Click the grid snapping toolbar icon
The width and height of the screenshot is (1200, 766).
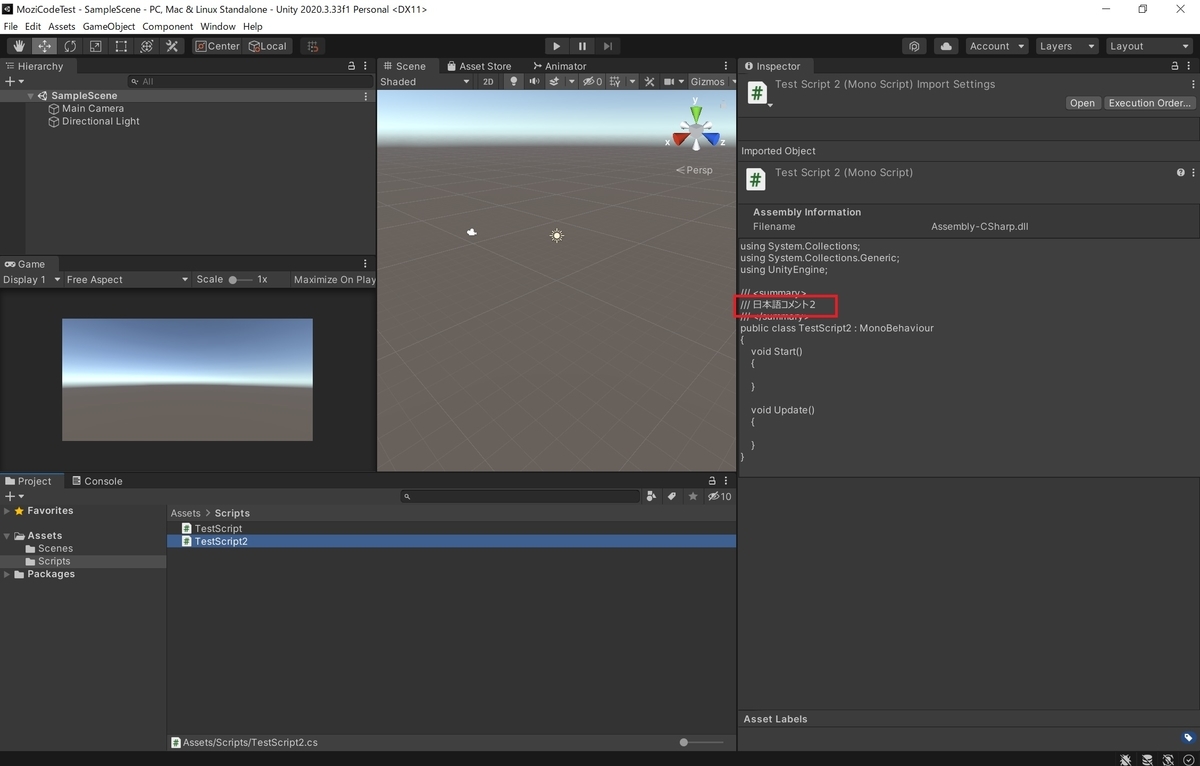[x=313, y=46]
